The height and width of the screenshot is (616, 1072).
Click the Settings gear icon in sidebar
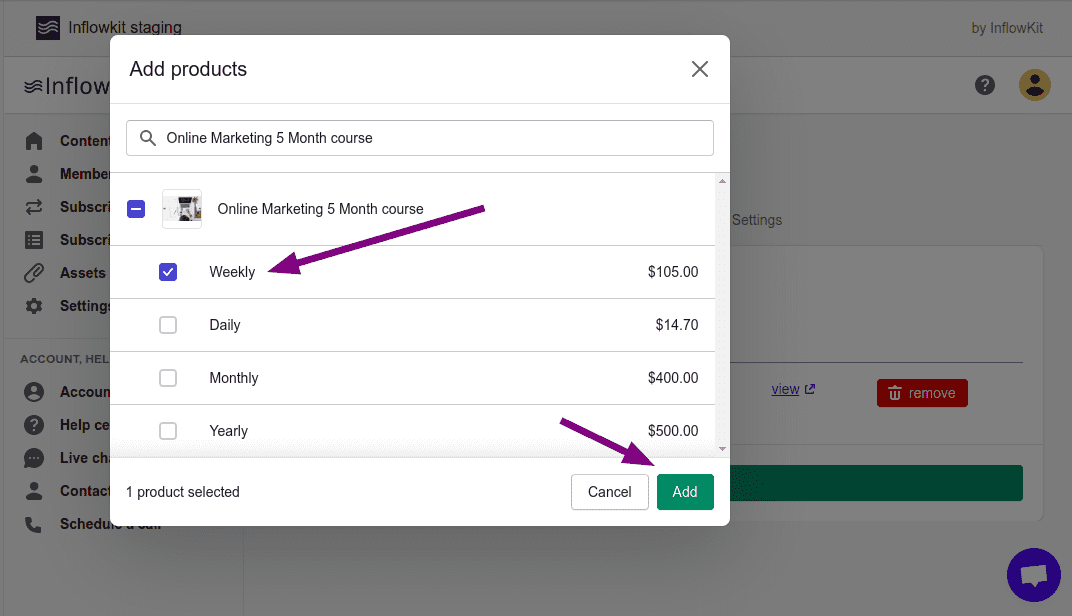coord(34,306)
